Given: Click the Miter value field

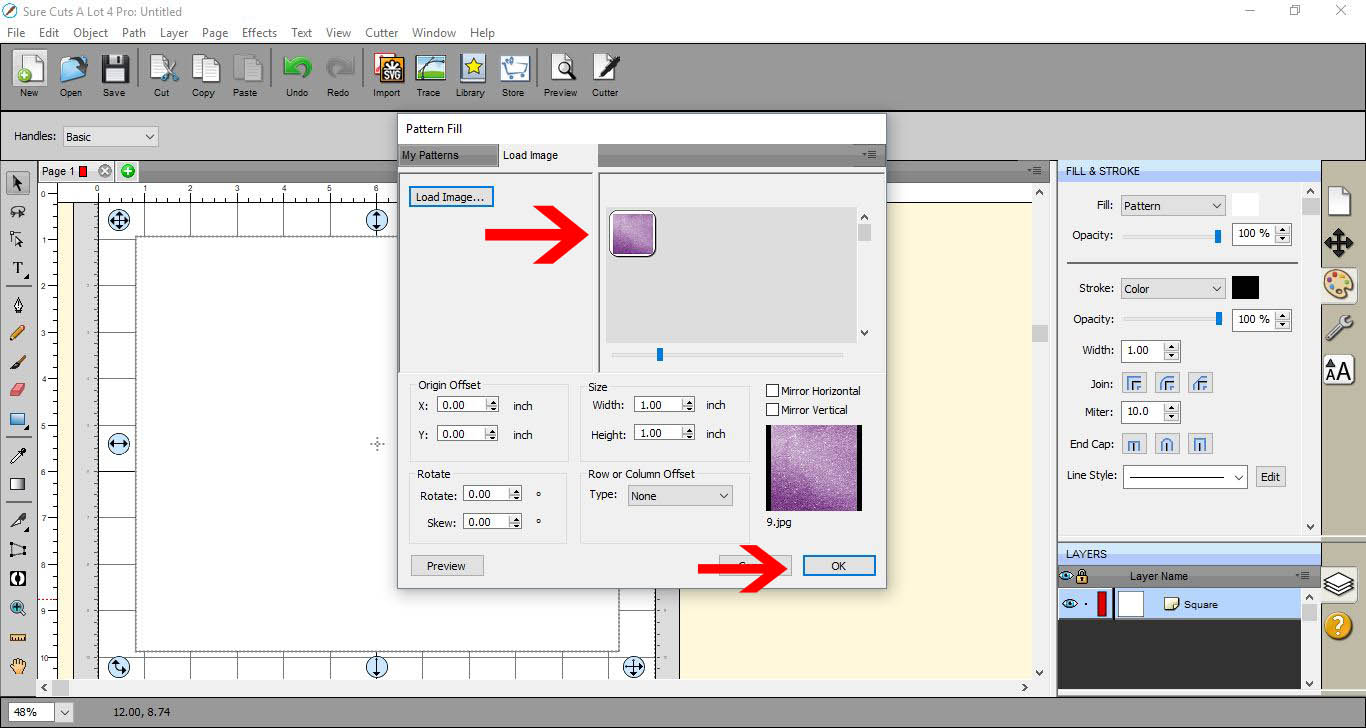Looking at the screenshot, I should click(x=1142, y=411).
